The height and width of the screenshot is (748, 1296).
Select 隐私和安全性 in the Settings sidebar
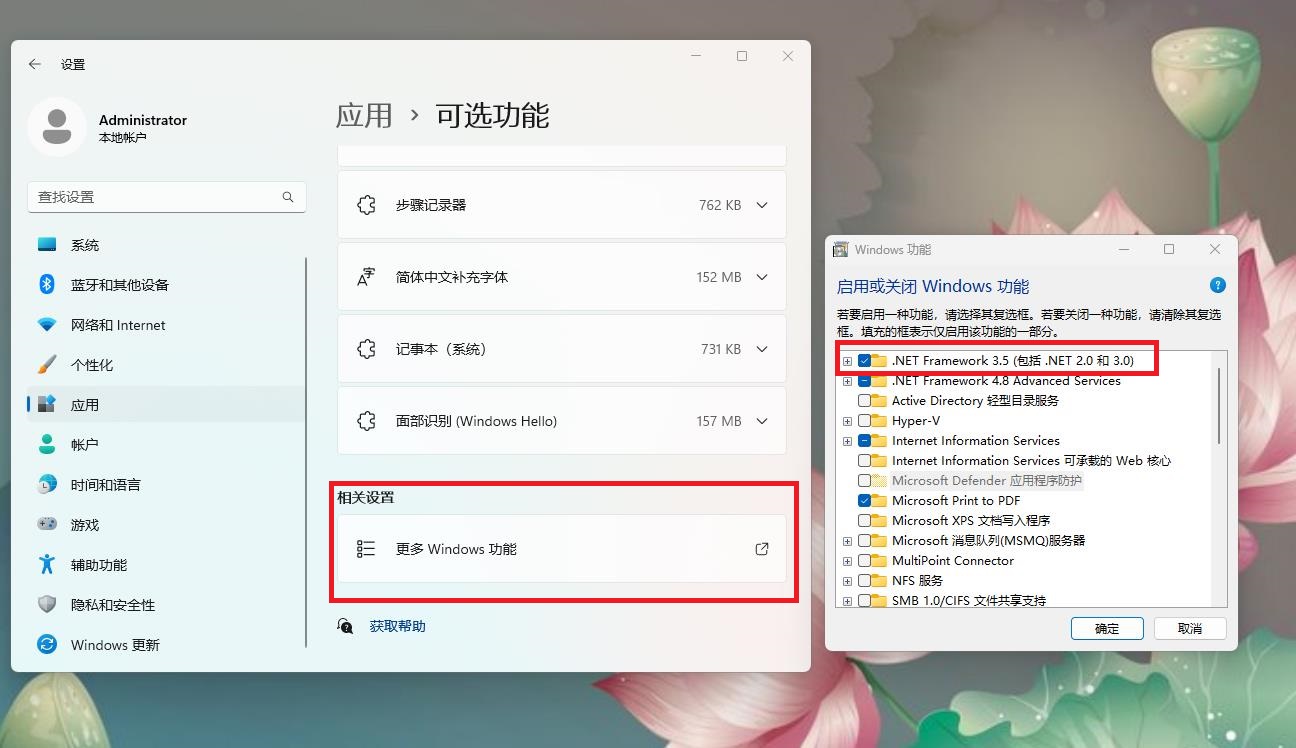166,605
